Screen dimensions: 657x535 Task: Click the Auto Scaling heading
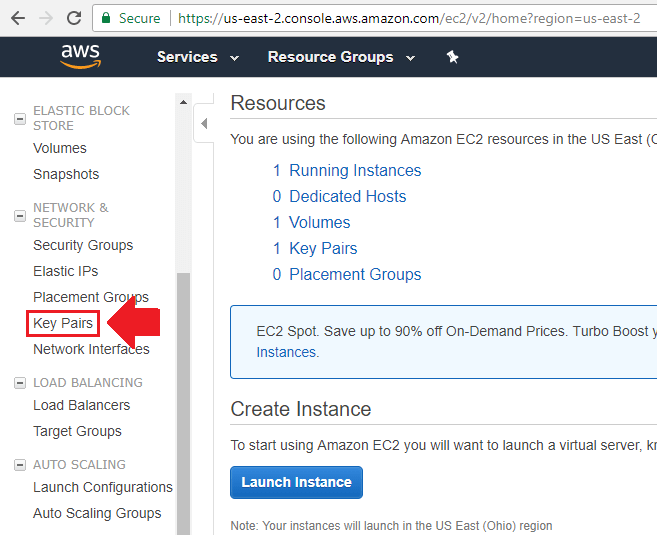[79, 465]
